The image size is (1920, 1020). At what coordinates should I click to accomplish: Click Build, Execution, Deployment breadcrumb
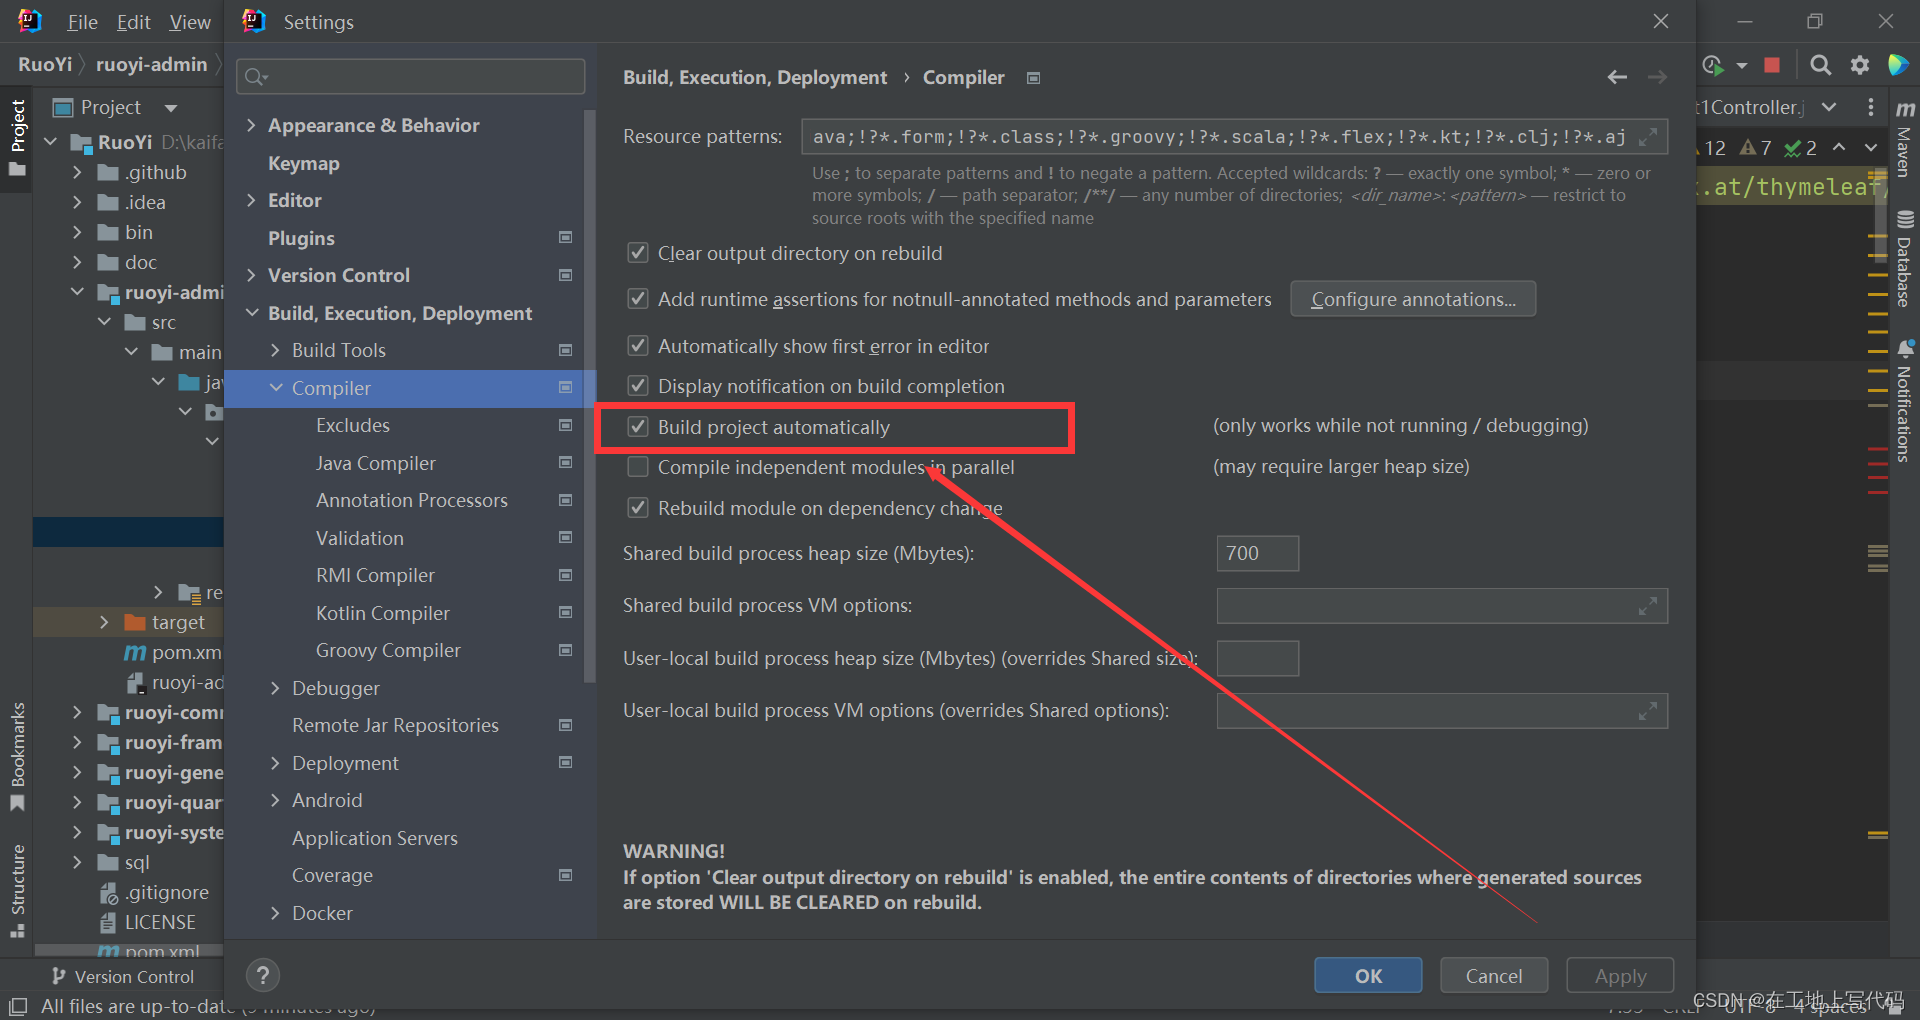[x=755, y=77]
